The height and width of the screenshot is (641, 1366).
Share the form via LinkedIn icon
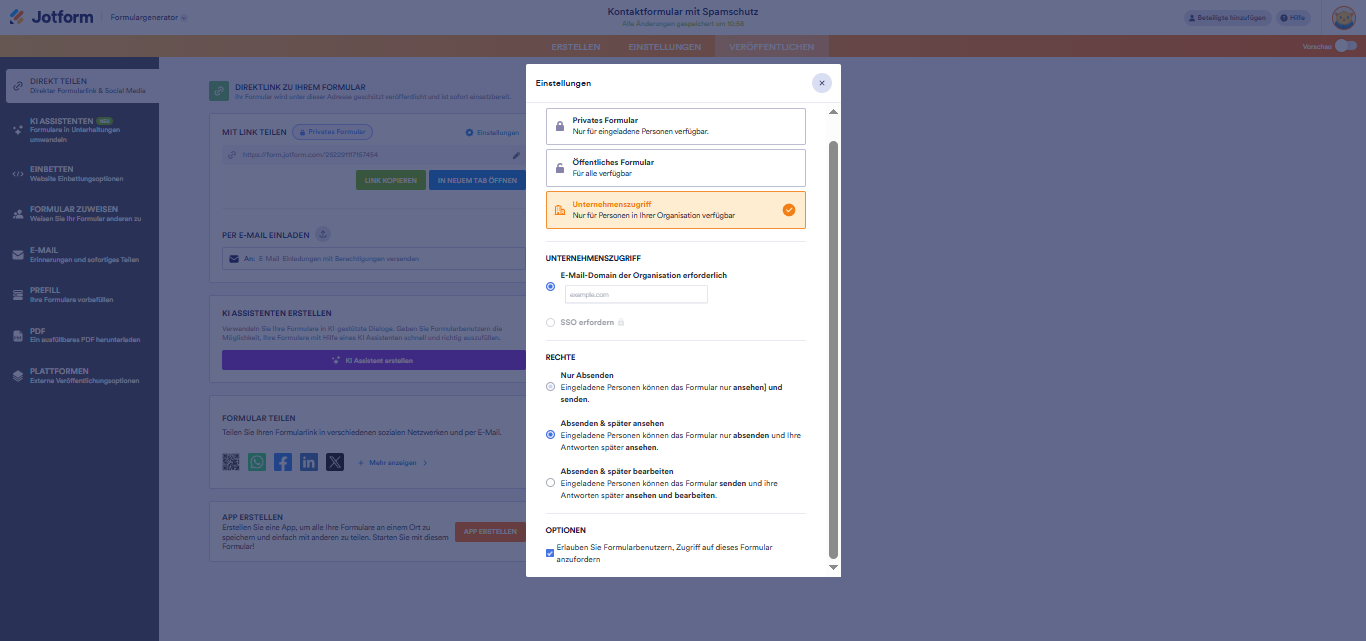pos(309,462)
